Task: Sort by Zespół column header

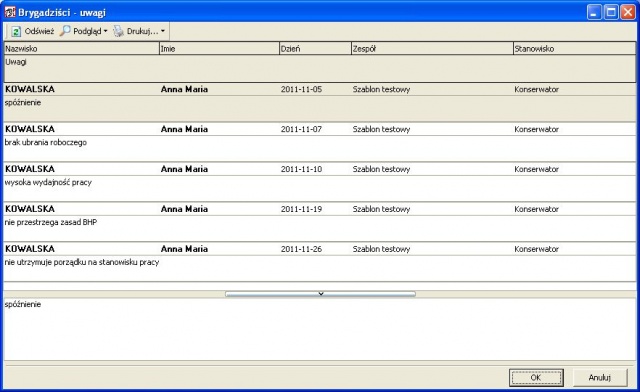Action: coord(432,49)
